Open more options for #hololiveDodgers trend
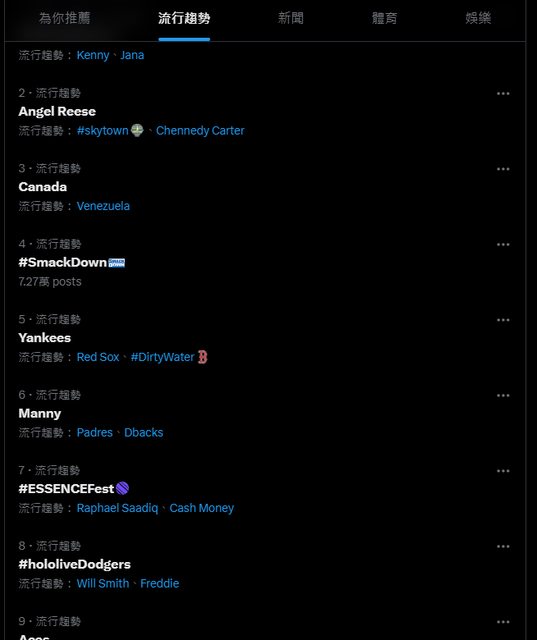Screen dimensions: 537x640 pyautogui.click(x=503, y=547)
